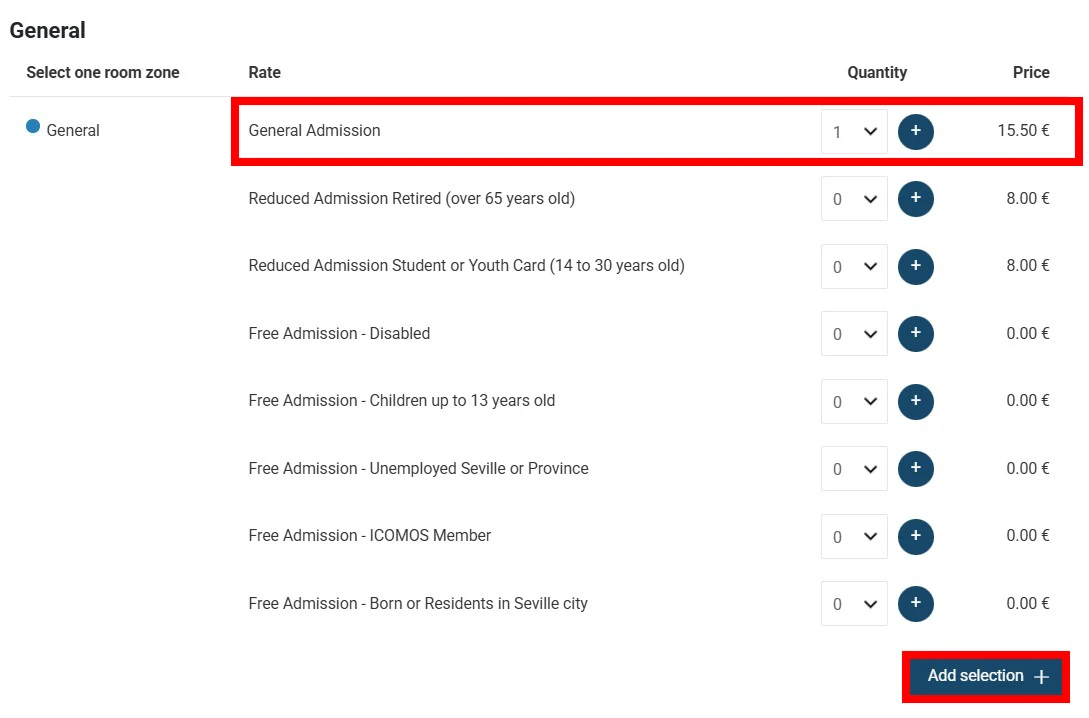
Task: Click the Add selection button
Action: [986, 676]
